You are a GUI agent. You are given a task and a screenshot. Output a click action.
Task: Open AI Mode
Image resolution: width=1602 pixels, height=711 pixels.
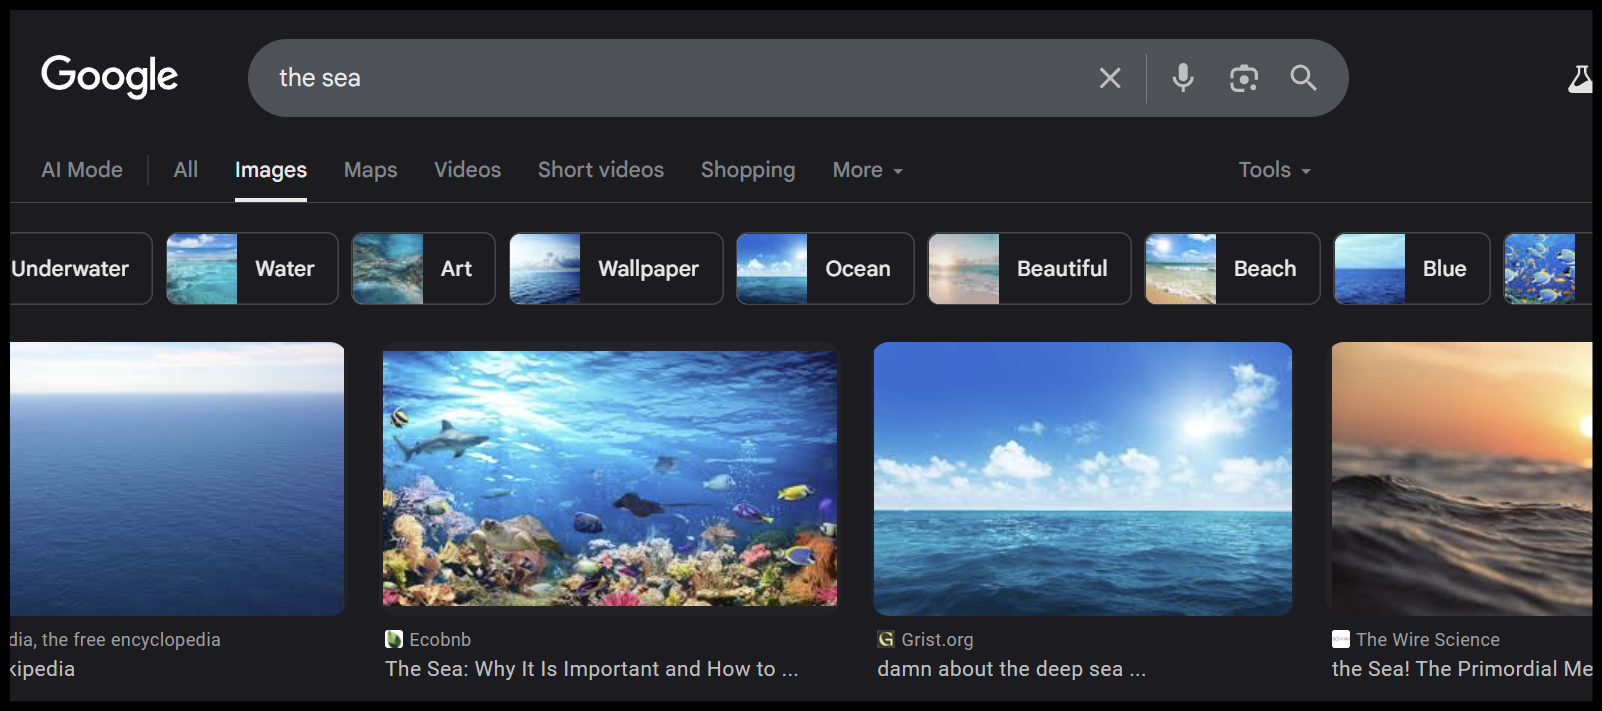82,170
